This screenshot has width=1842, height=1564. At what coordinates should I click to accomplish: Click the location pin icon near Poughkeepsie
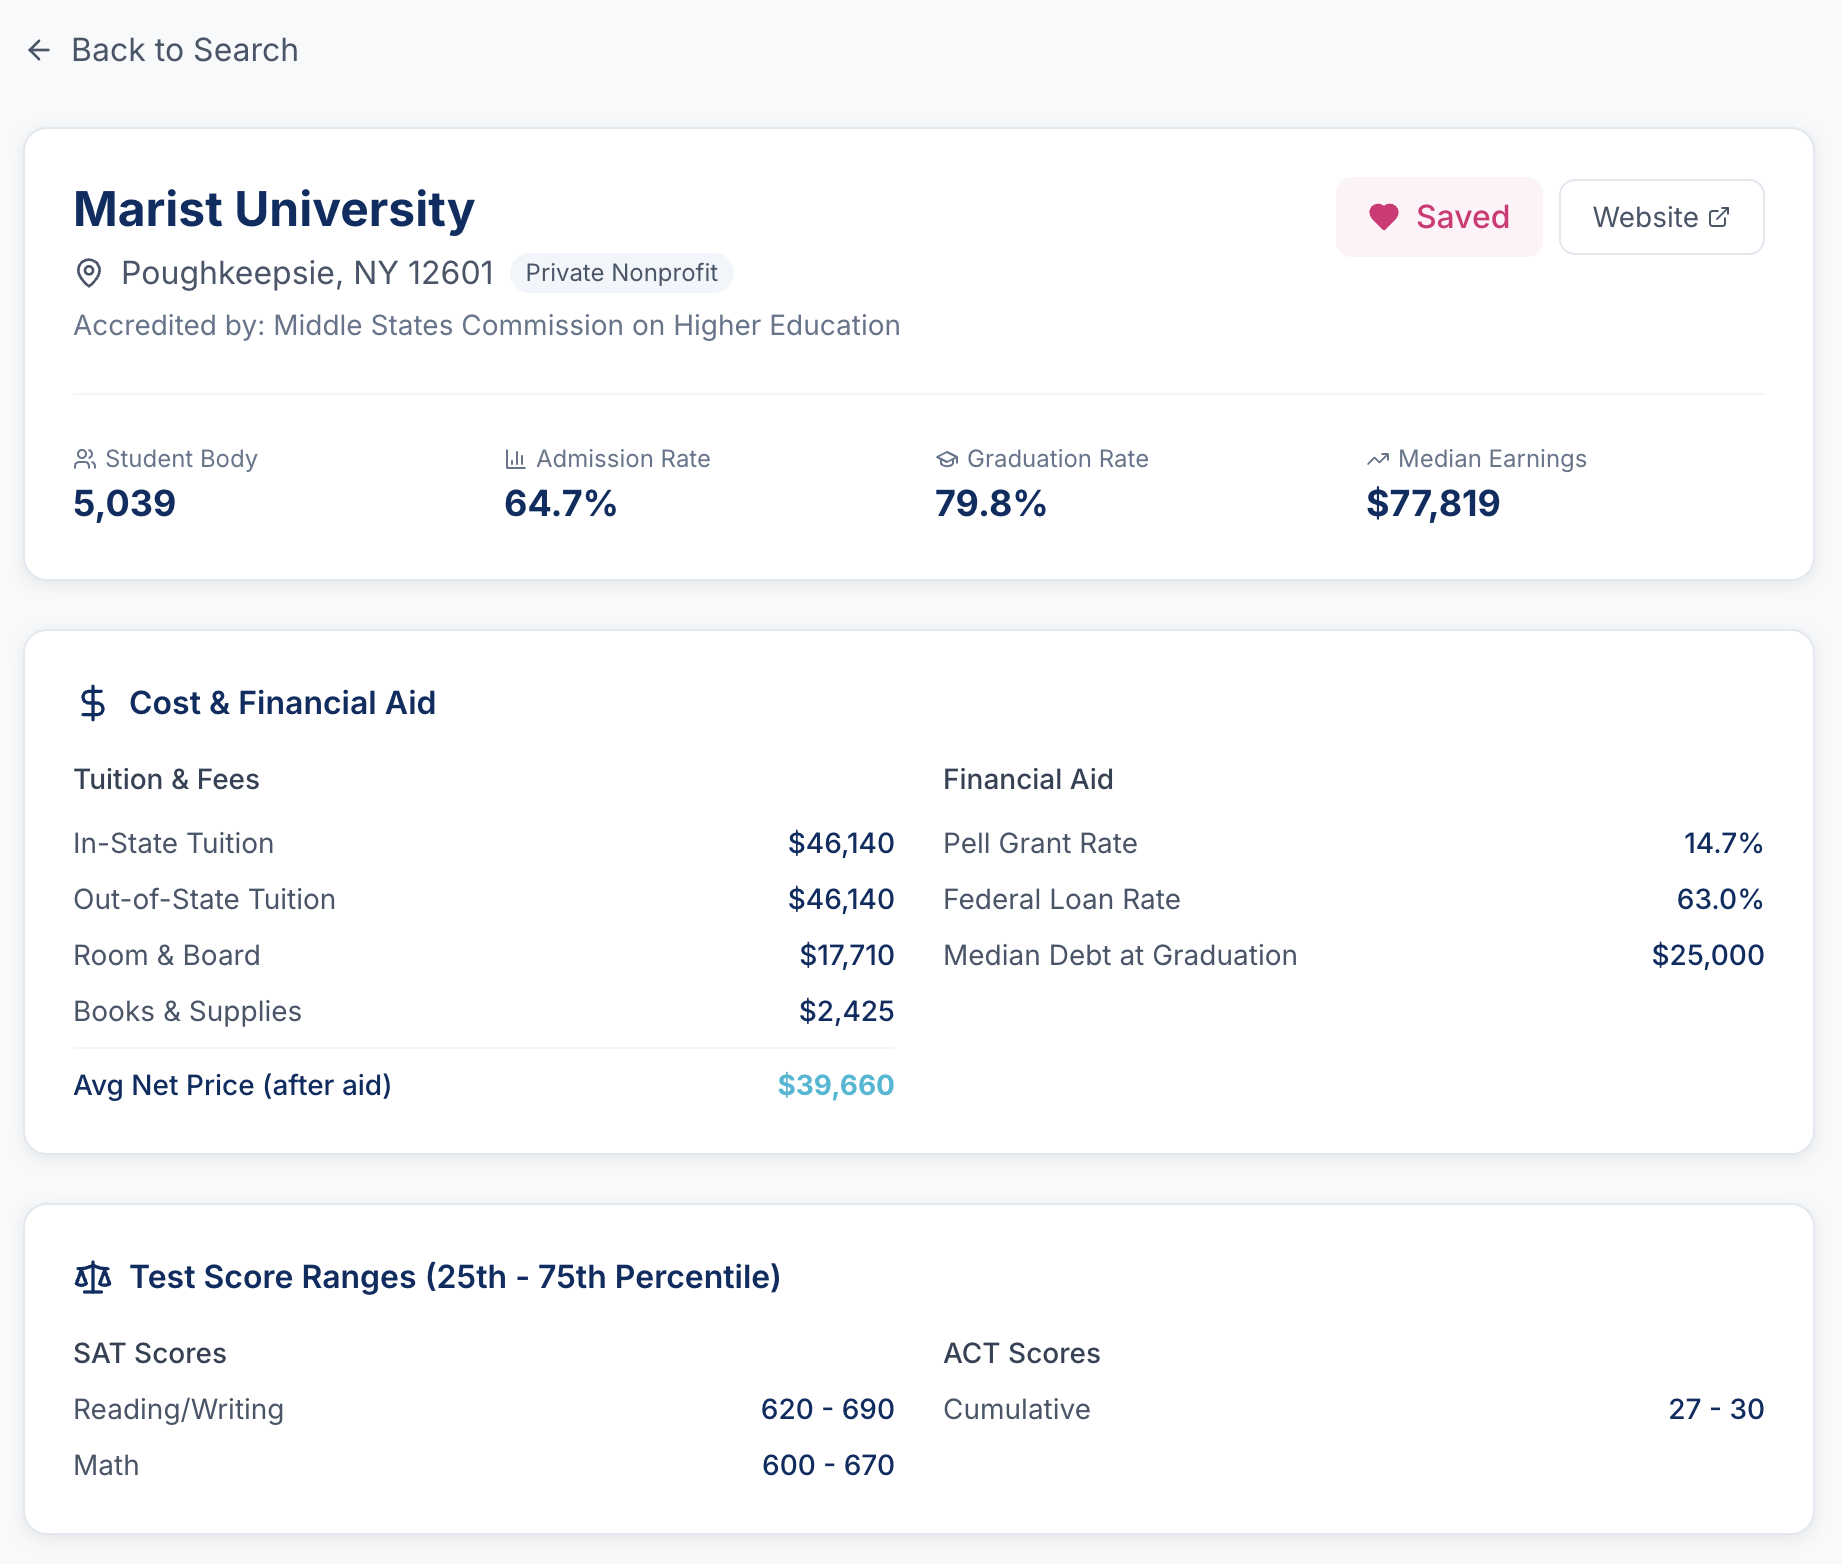pos(89,272)
